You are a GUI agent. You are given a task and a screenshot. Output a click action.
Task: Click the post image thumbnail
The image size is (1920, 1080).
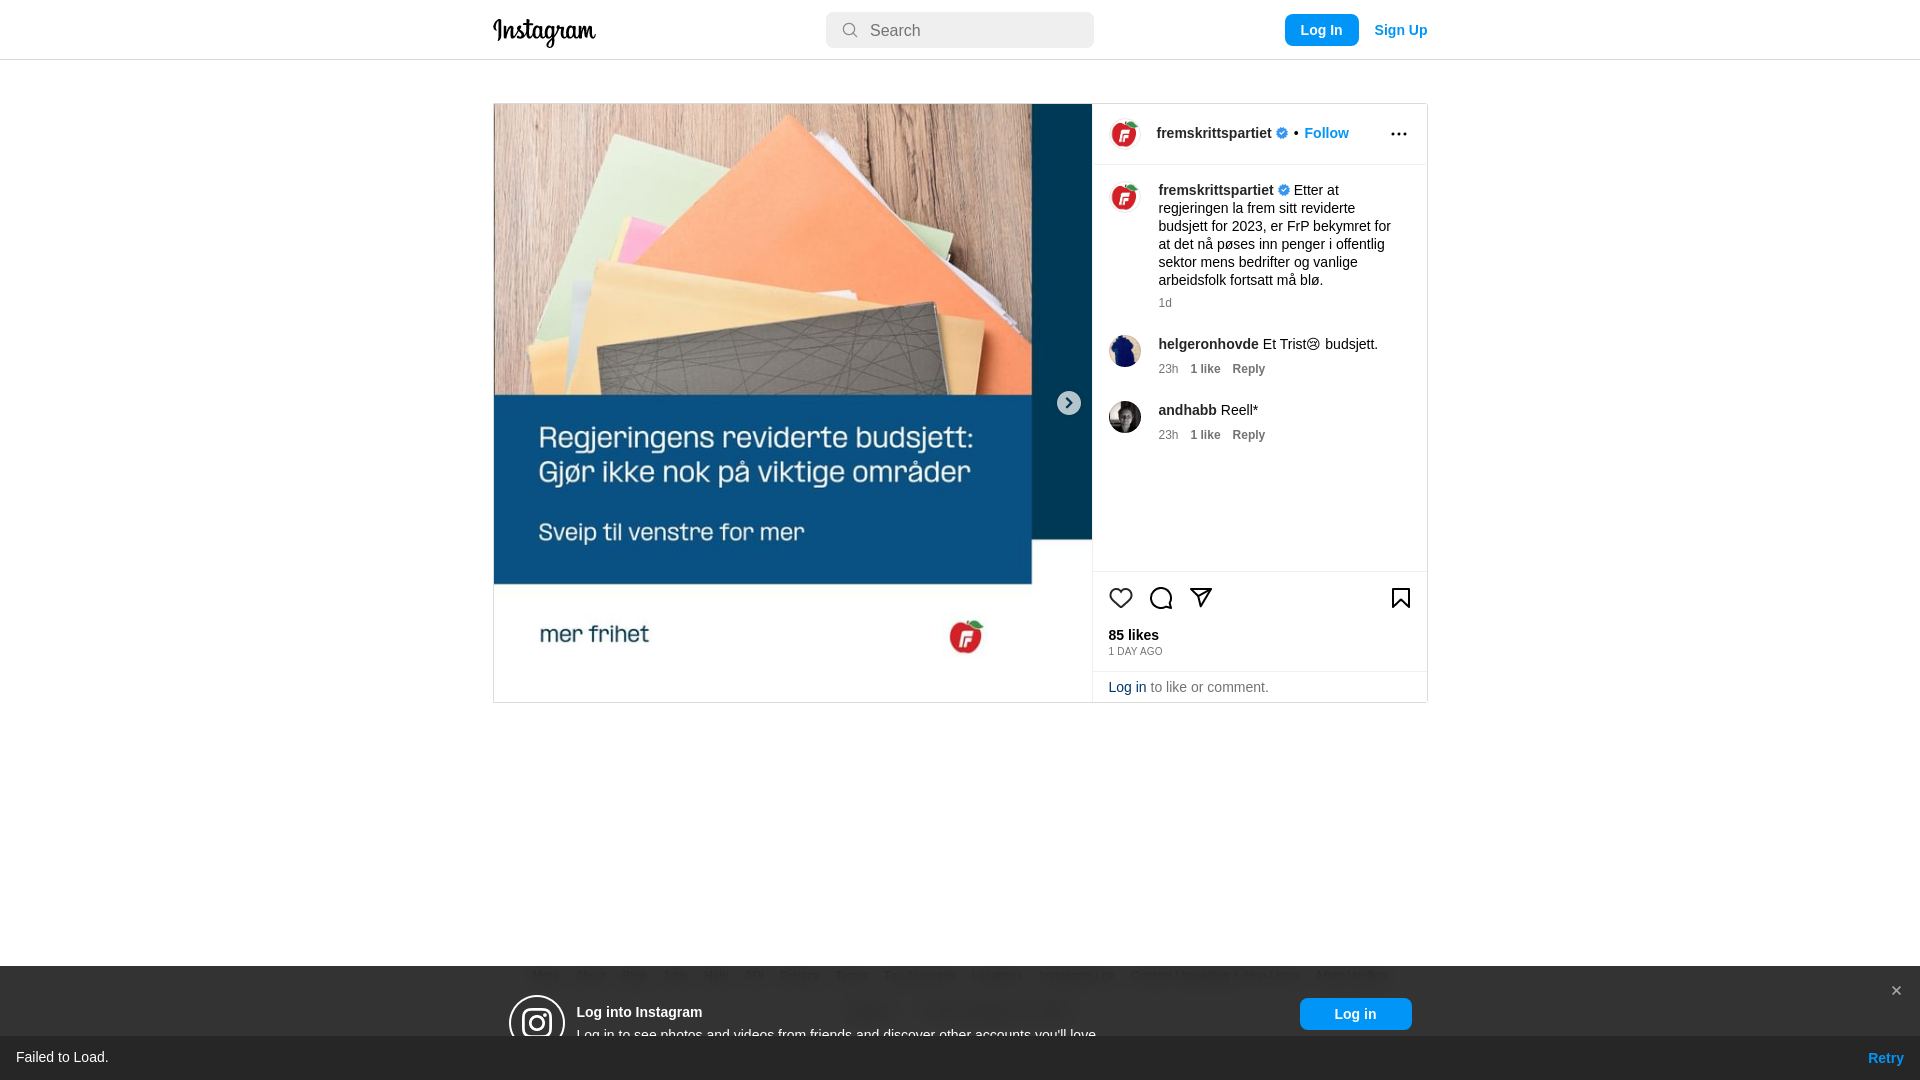point(793,403)
